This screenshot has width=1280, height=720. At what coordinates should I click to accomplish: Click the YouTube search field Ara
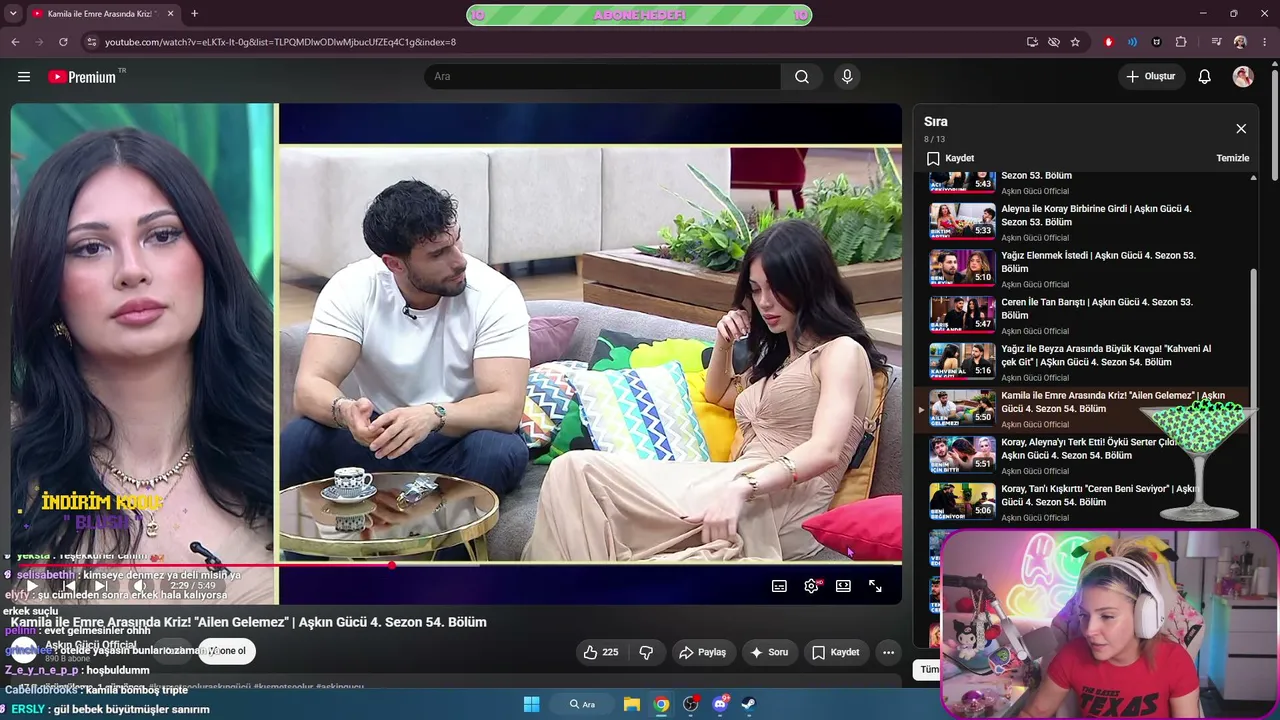602,77
